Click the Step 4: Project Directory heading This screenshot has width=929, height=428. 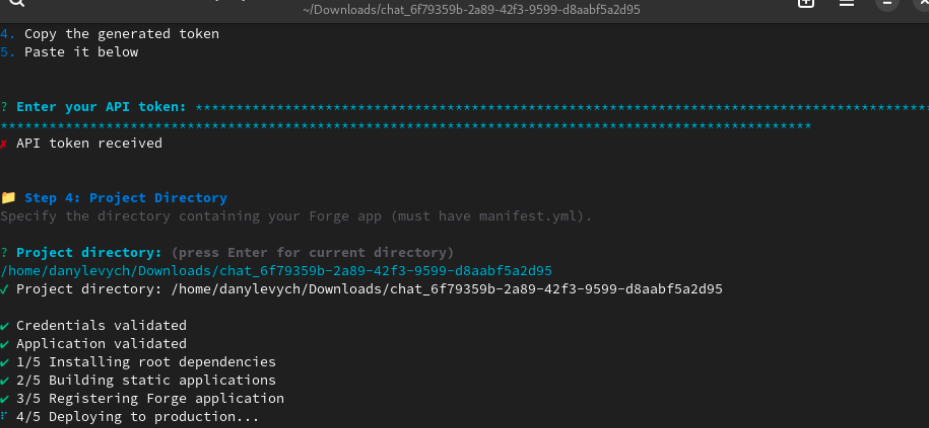[126, 198]
